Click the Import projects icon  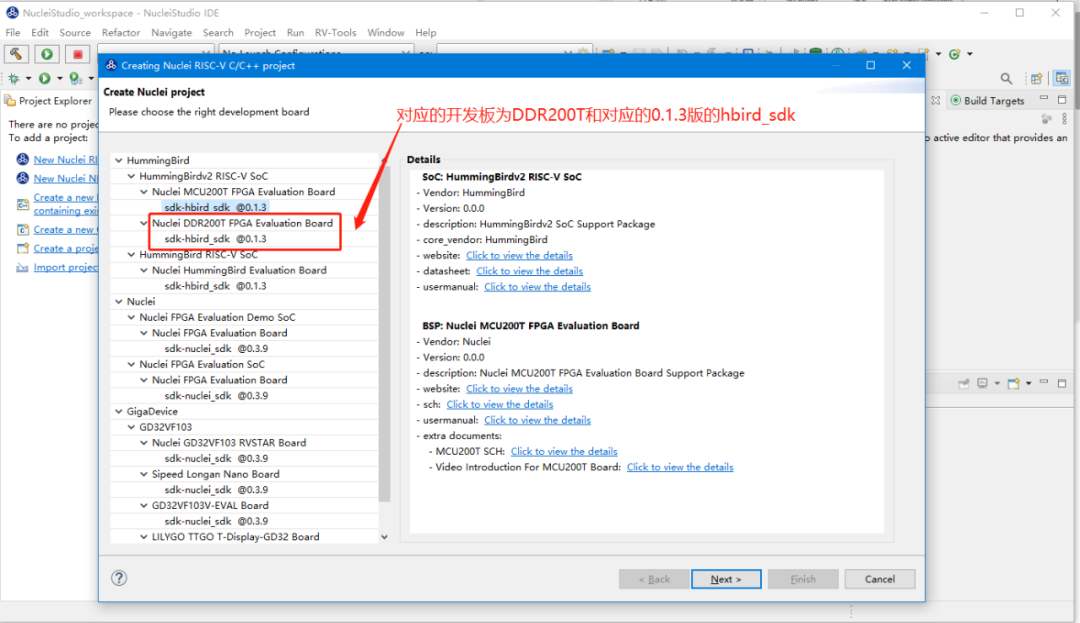point(23,267)
